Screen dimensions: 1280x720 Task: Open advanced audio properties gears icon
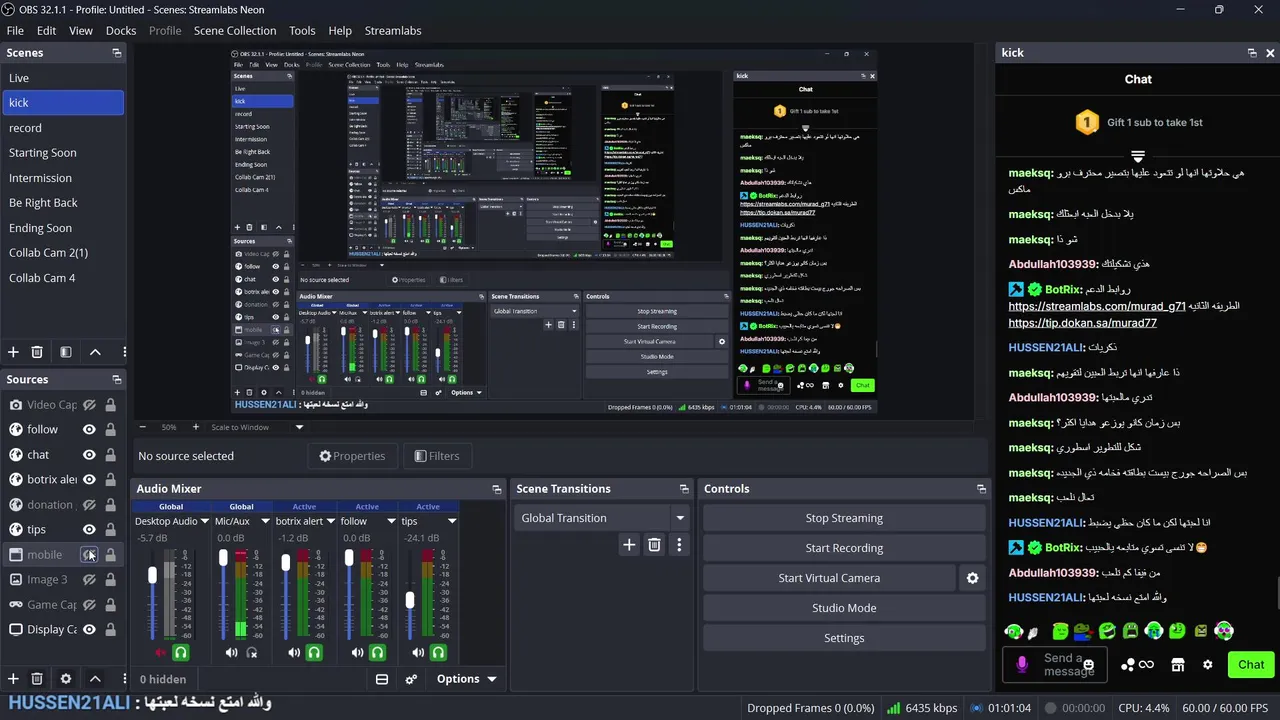(x=411, y=679)
